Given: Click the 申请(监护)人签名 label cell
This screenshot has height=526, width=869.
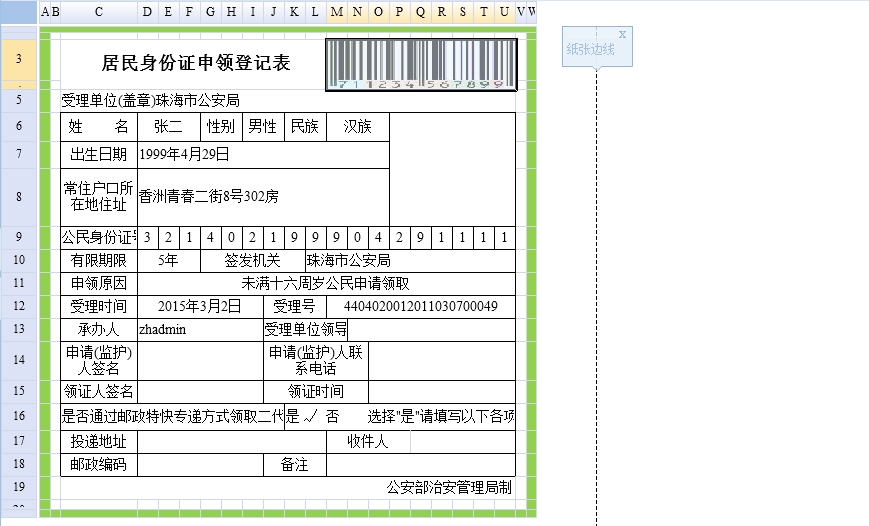Looking at the screenshot, I should (99, 361).
